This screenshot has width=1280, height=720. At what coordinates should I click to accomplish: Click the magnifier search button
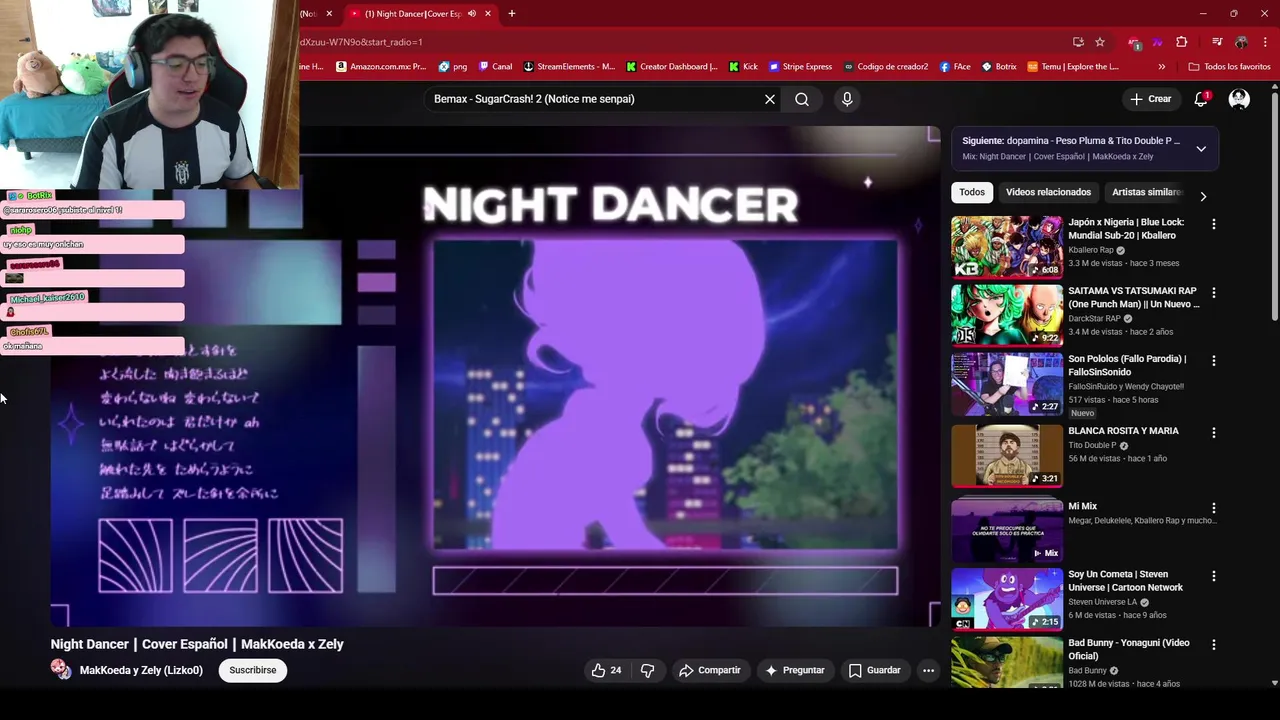[x=802, y=99]
